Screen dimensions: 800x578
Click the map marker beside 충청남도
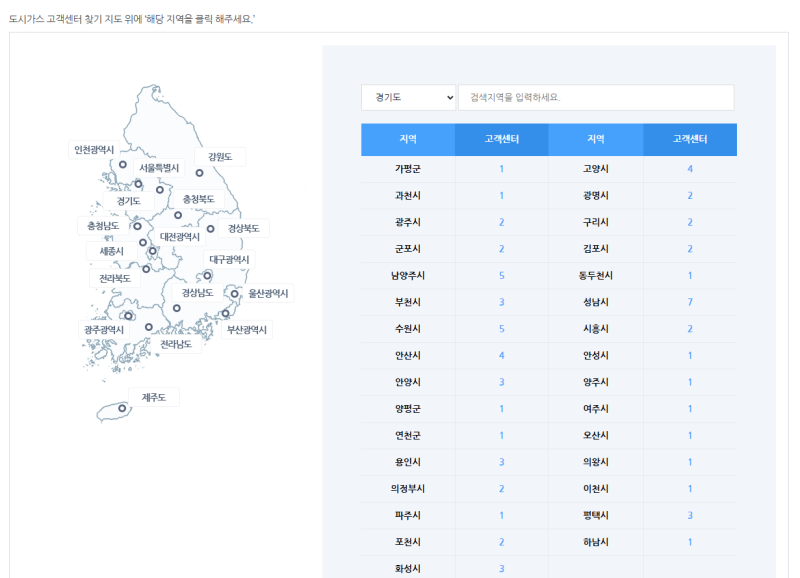[137, 226]
